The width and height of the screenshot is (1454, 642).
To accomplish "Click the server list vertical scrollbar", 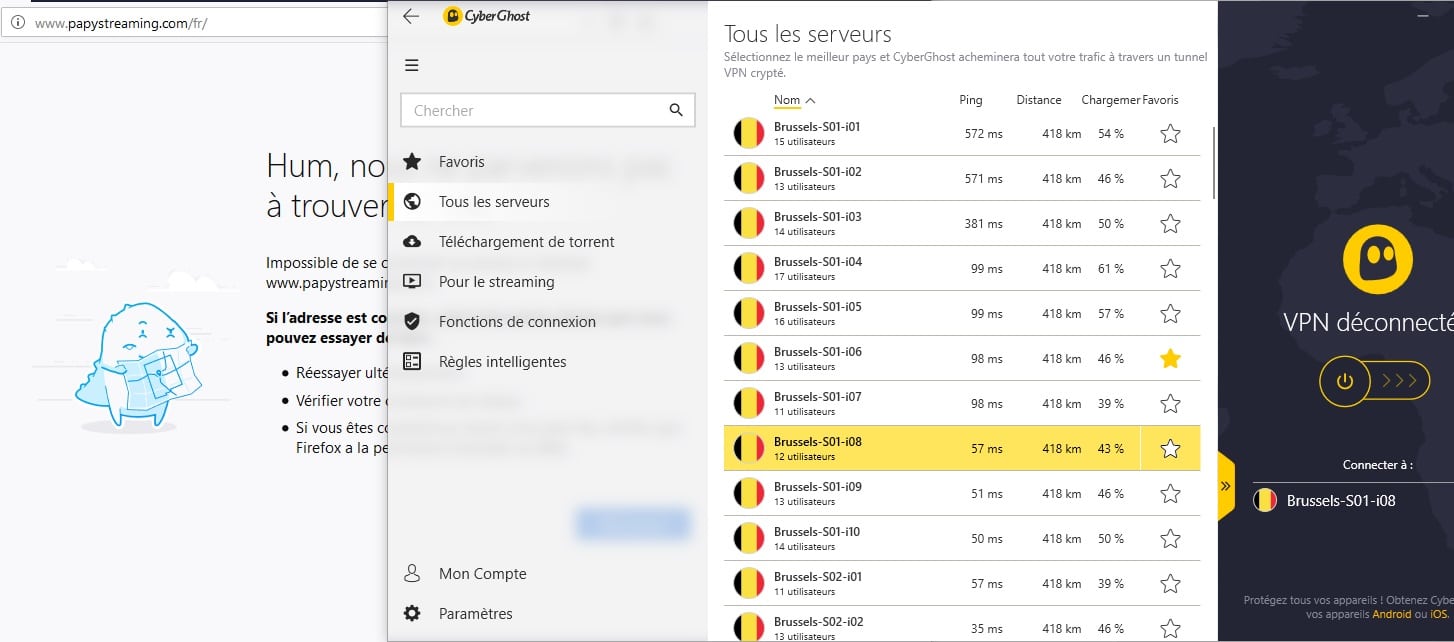I will tap(1214, 160).
